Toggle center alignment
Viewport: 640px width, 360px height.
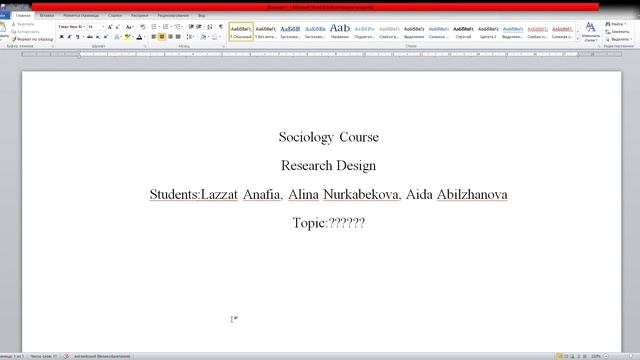coord(162,37)
